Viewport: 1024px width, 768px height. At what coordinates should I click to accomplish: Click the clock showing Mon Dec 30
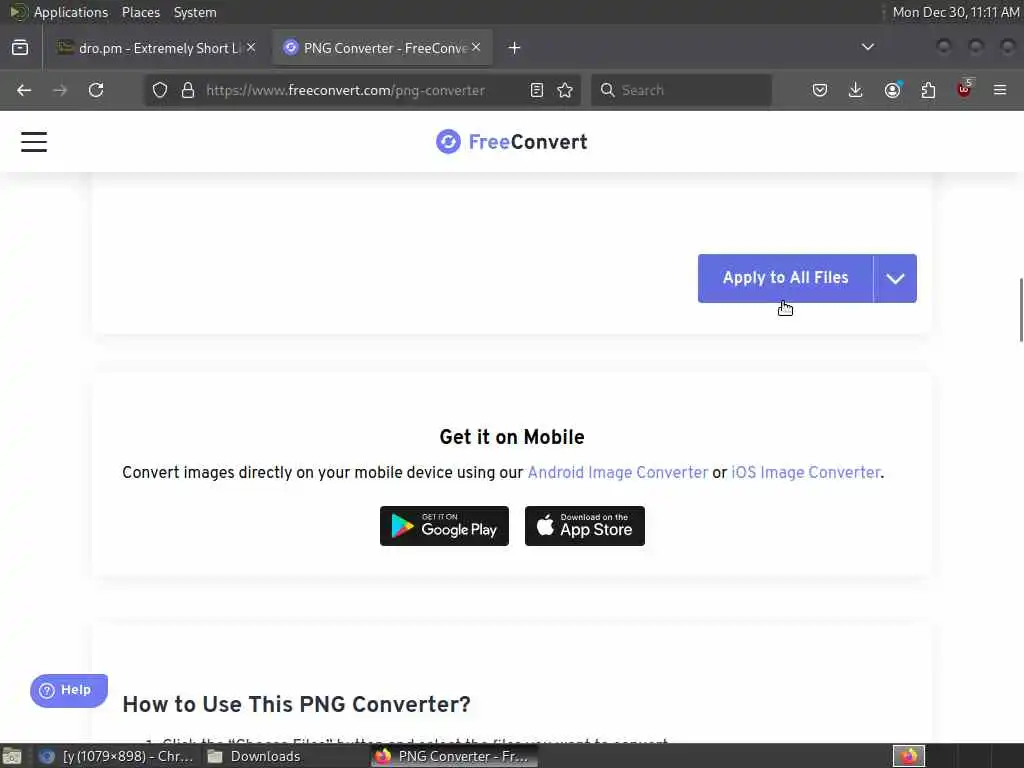point(955,12)
